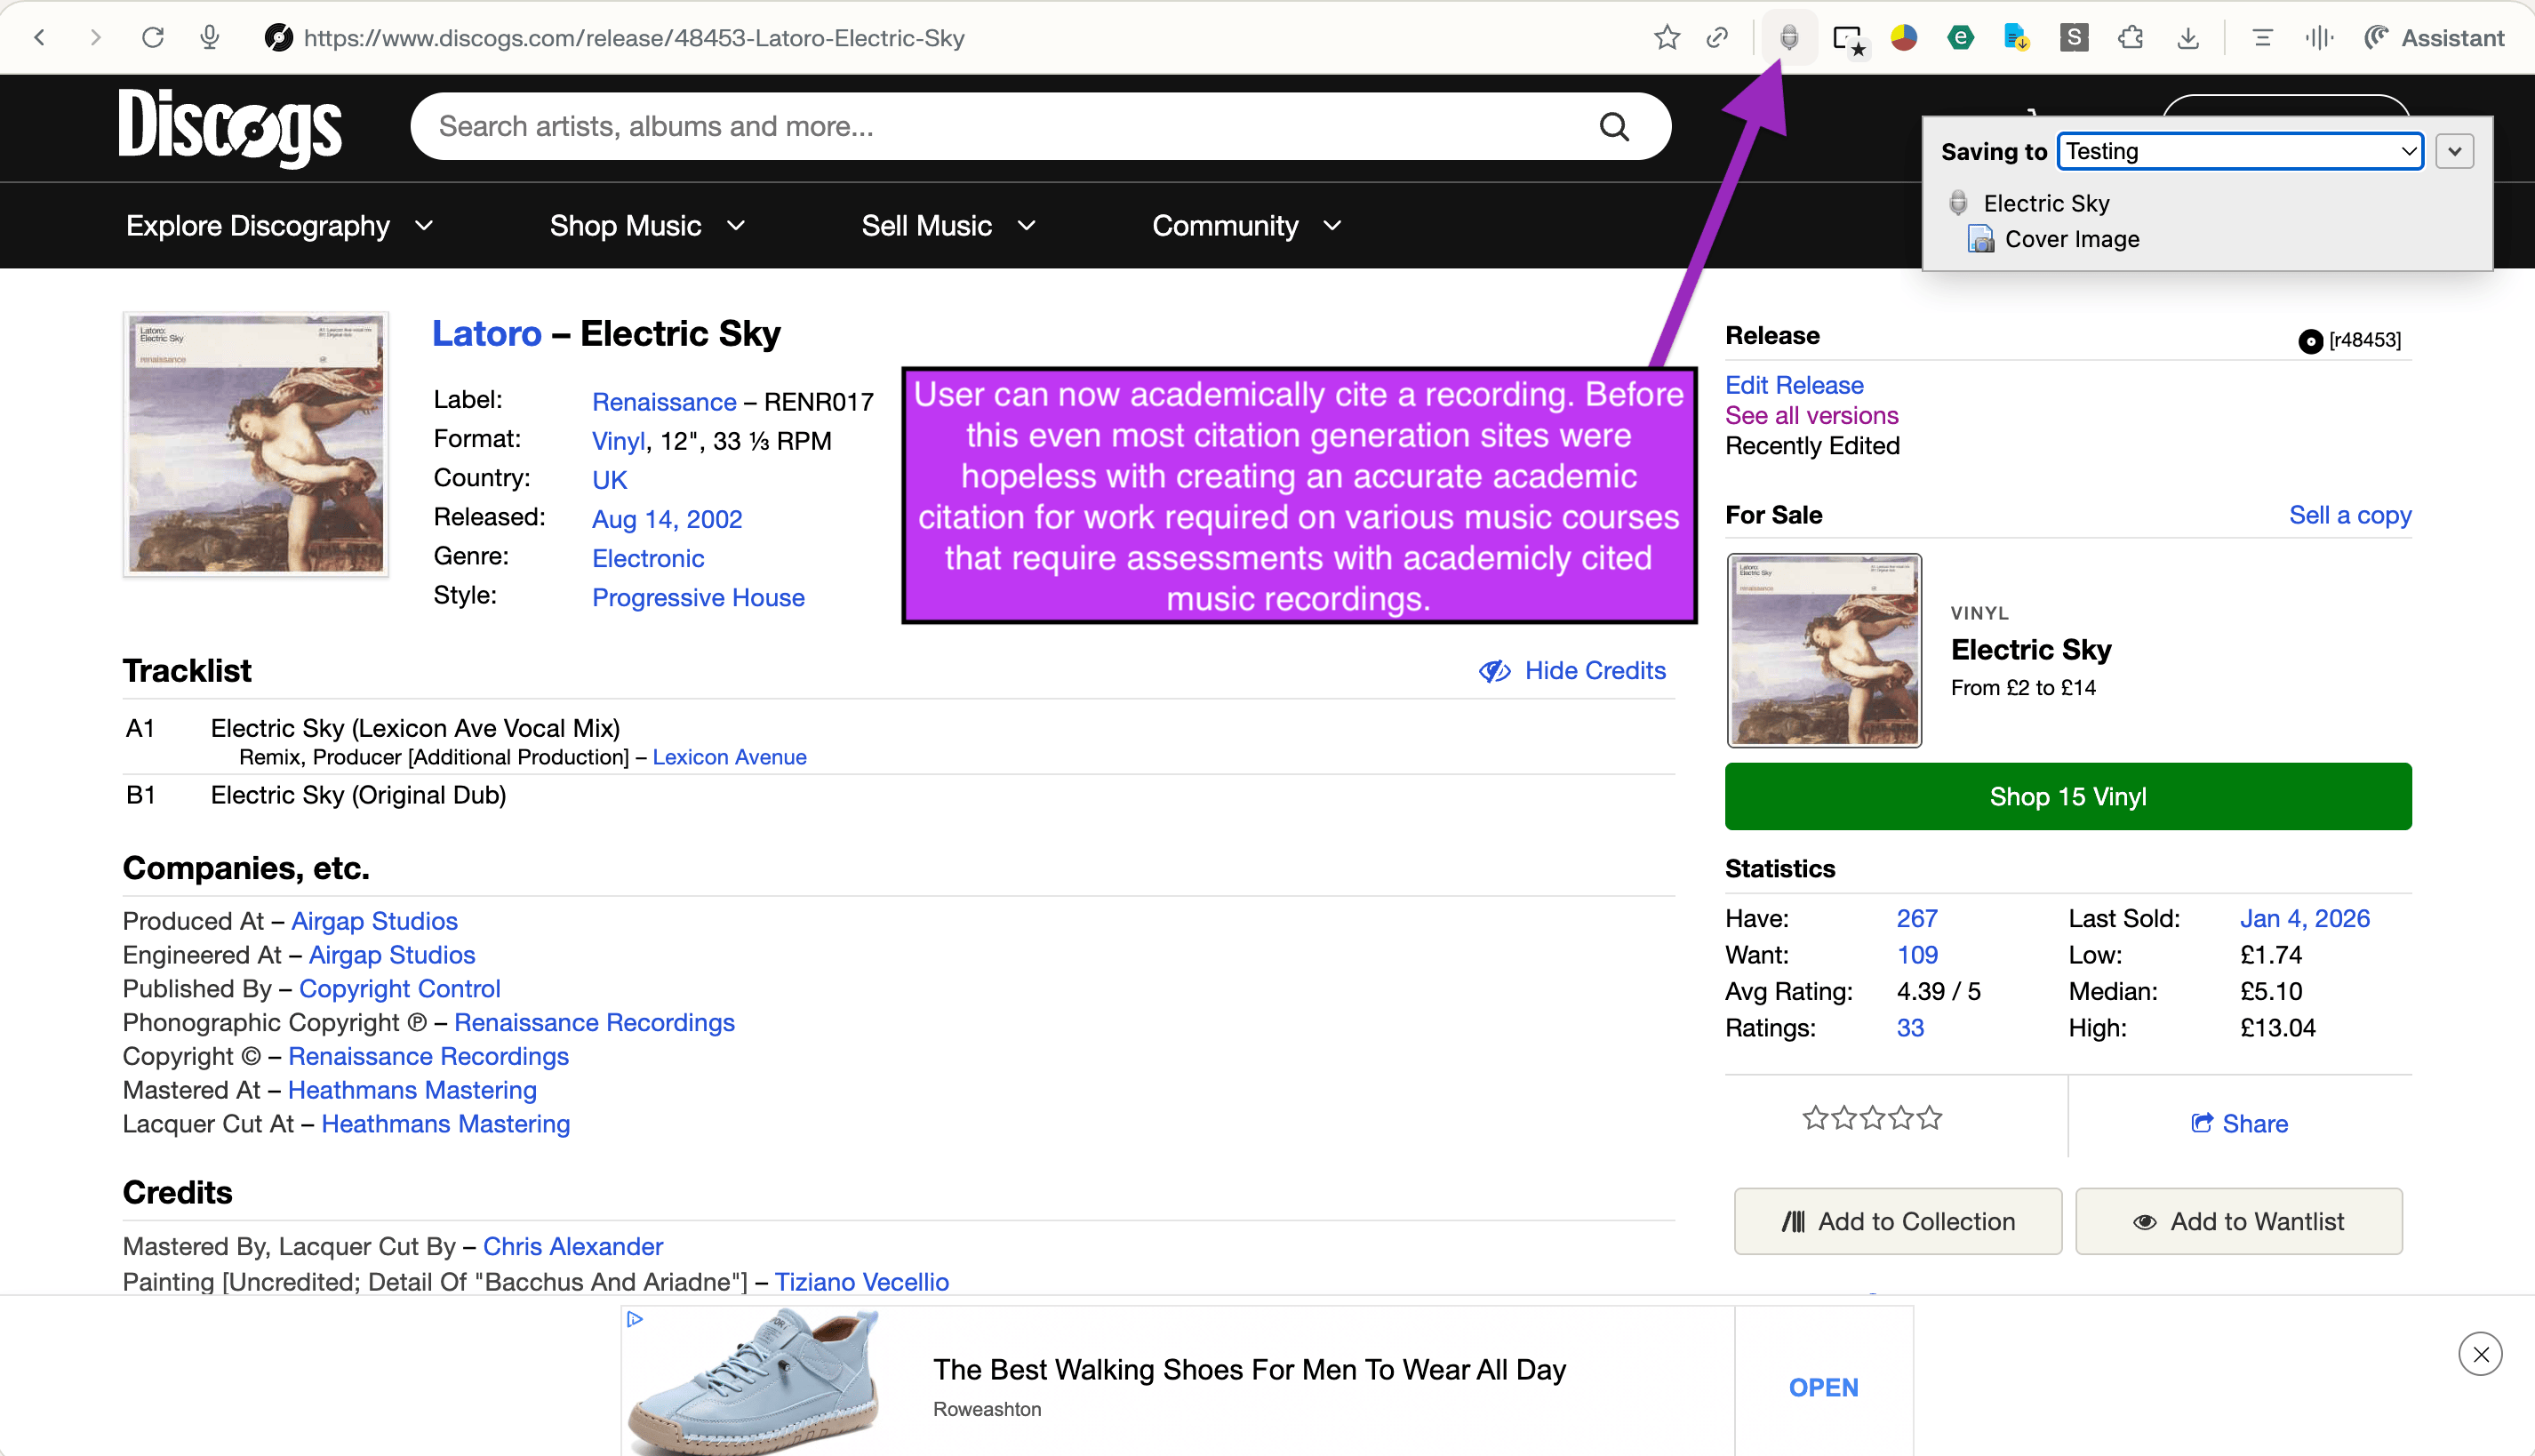Click the bookmark star icon in address bar
Image resolution: width=2535 pixels, height=1456 pixels.
(1666, 38)
